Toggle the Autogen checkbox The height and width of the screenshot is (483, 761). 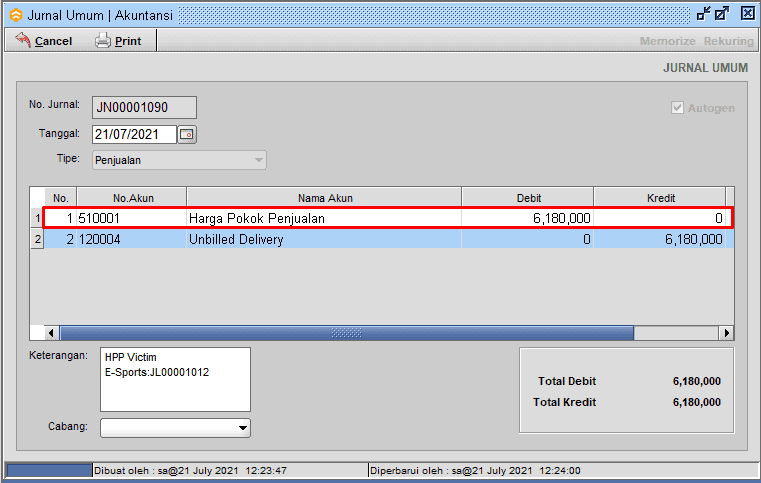pyautogui.click(x=678, y=108)
